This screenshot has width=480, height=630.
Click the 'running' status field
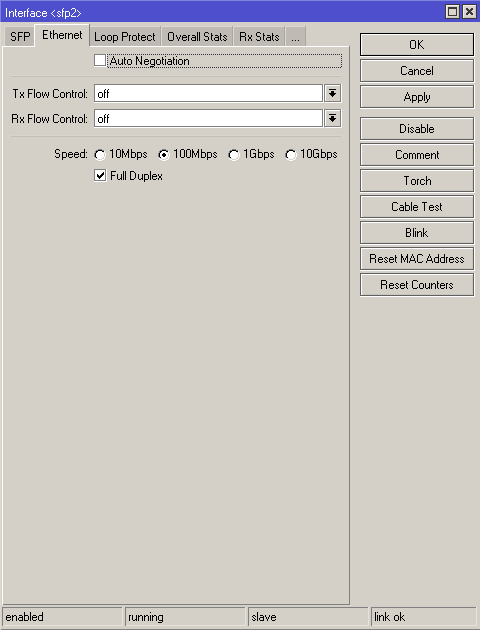pos(185,617)
